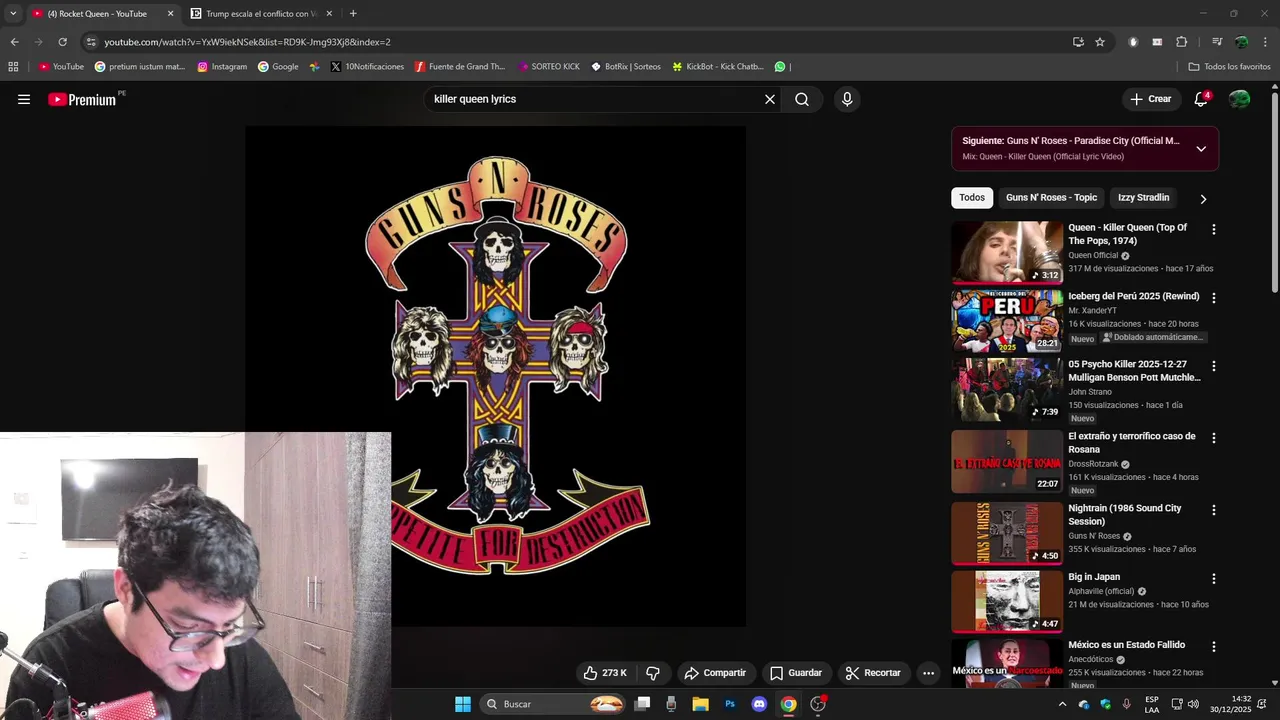1280x720 pixels.
Task: Open the KickBot - Kick Chatb... bookmark
Action: pyautogui.click(x=718, y=67)
